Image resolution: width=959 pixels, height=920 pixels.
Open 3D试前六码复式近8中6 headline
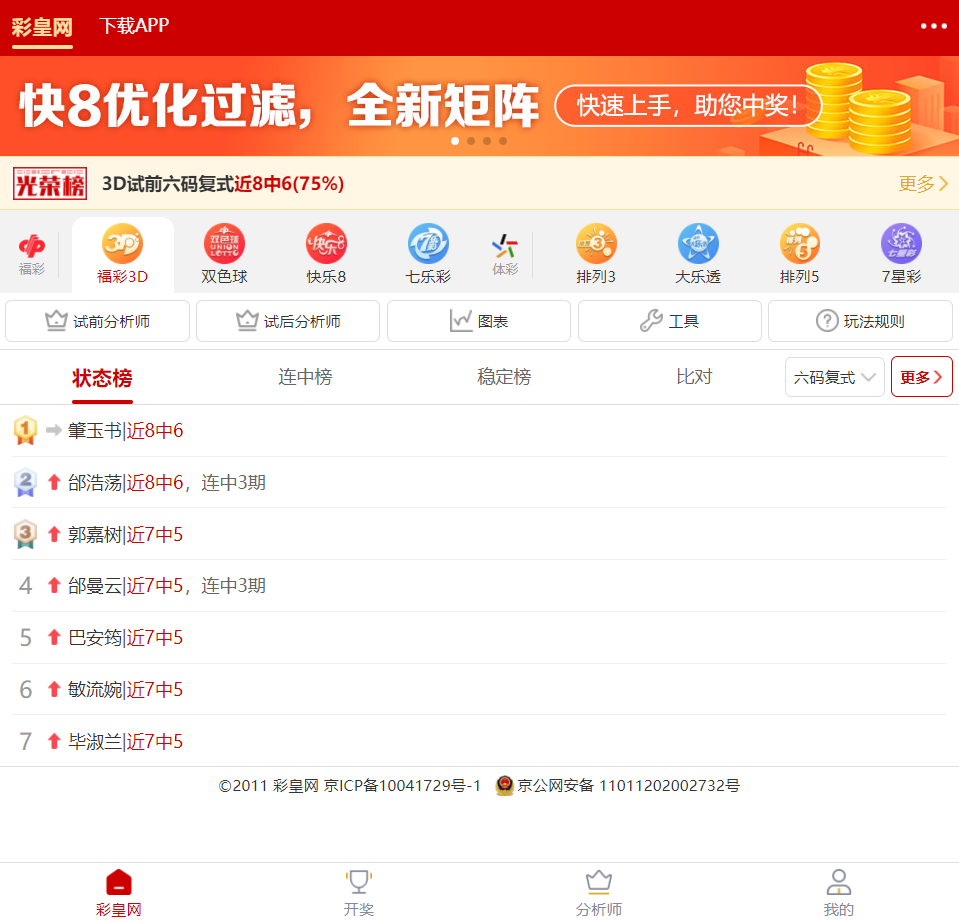pyautogui.click(x=223, y=184)
